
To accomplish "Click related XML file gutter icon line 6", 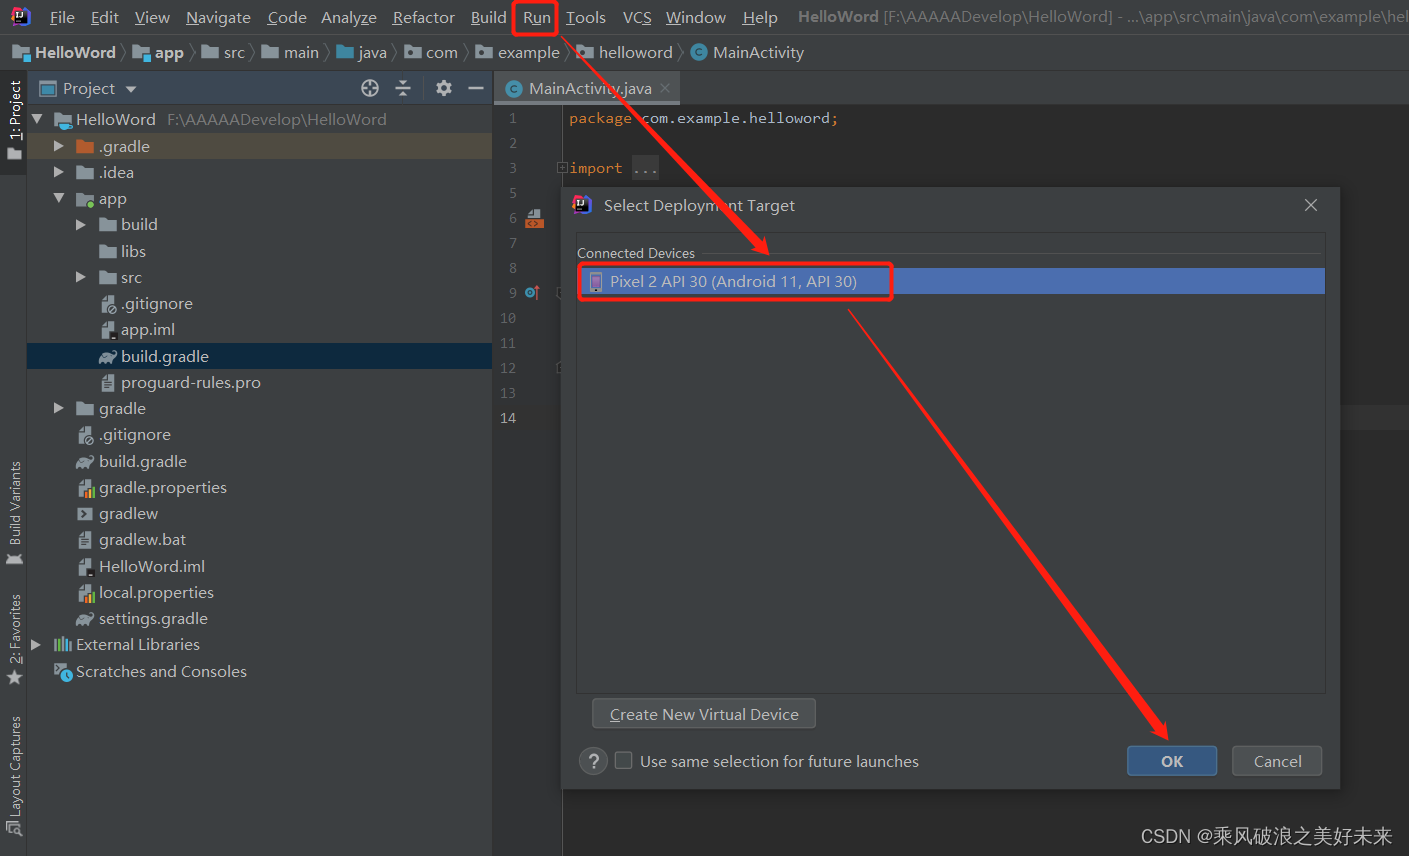I will click(x=534, y=218).
